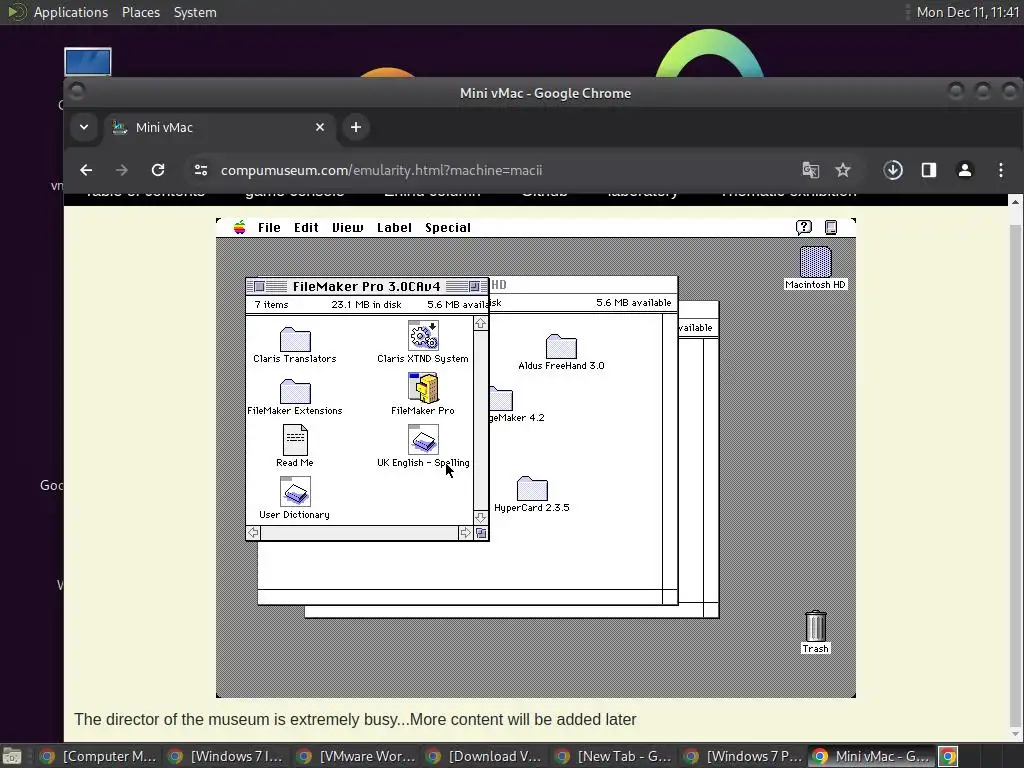Viewport: 1024px width, 768px height.
Task: Click the '7 items' status text
Action: (271, 304)
